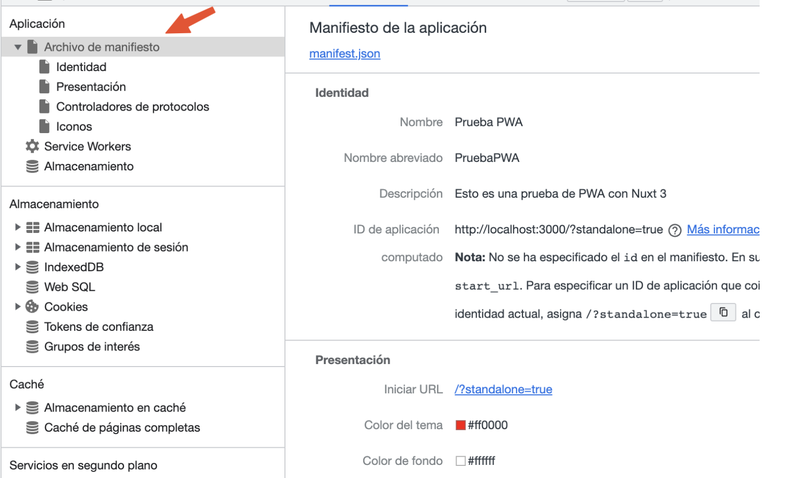Viewport: 800px width, 478px height.
Task: Click the white background color swatch
Action: [x=461, y=461]
